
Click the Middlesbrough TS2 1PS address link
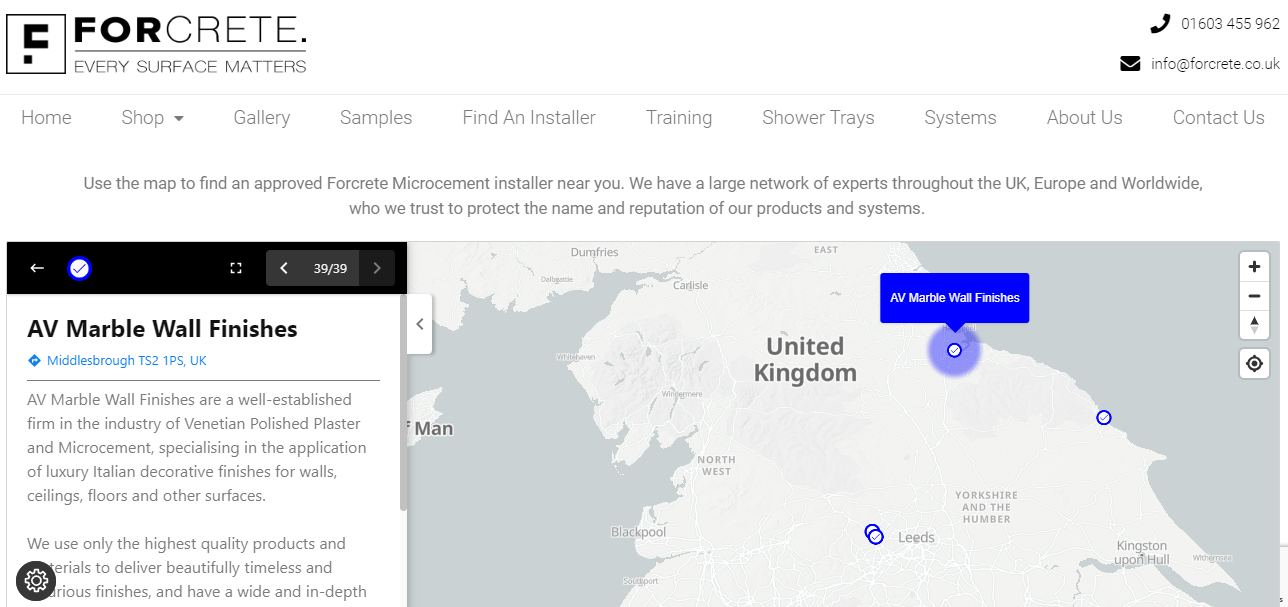coord(126,361)
